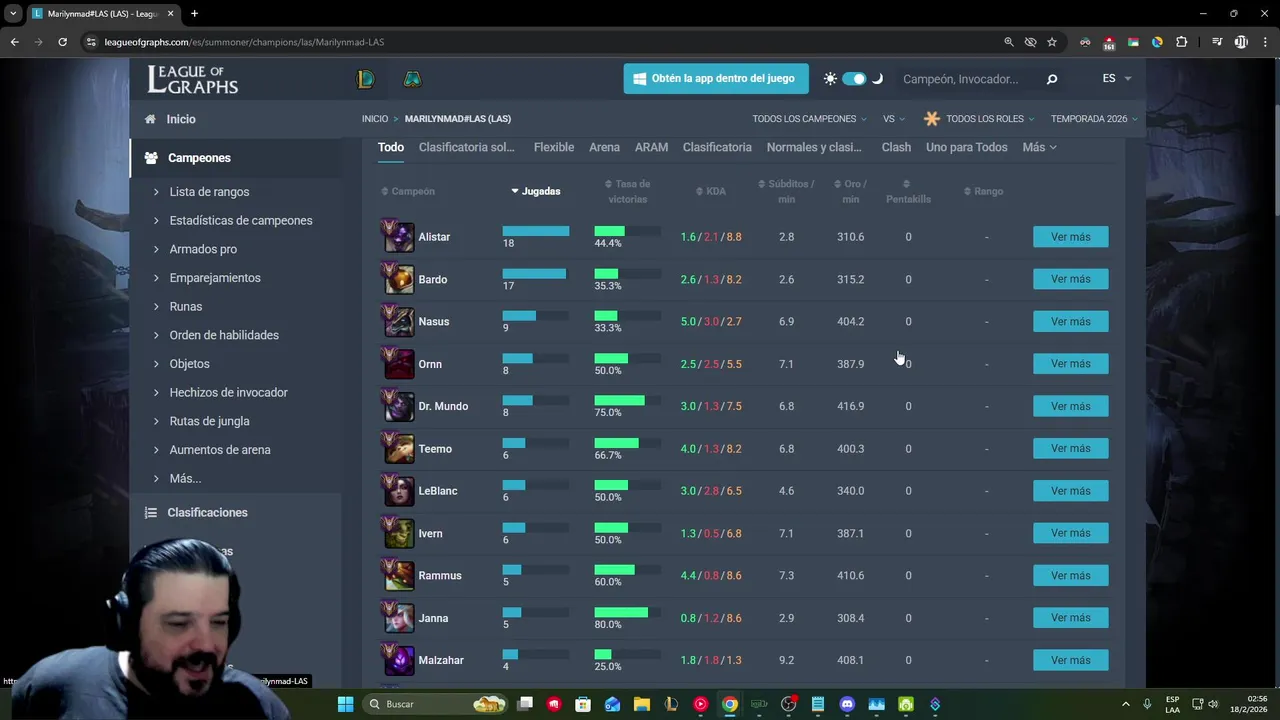Select the Clash tab
This screenshot has width=1280, height=720.
pos(896,147)
